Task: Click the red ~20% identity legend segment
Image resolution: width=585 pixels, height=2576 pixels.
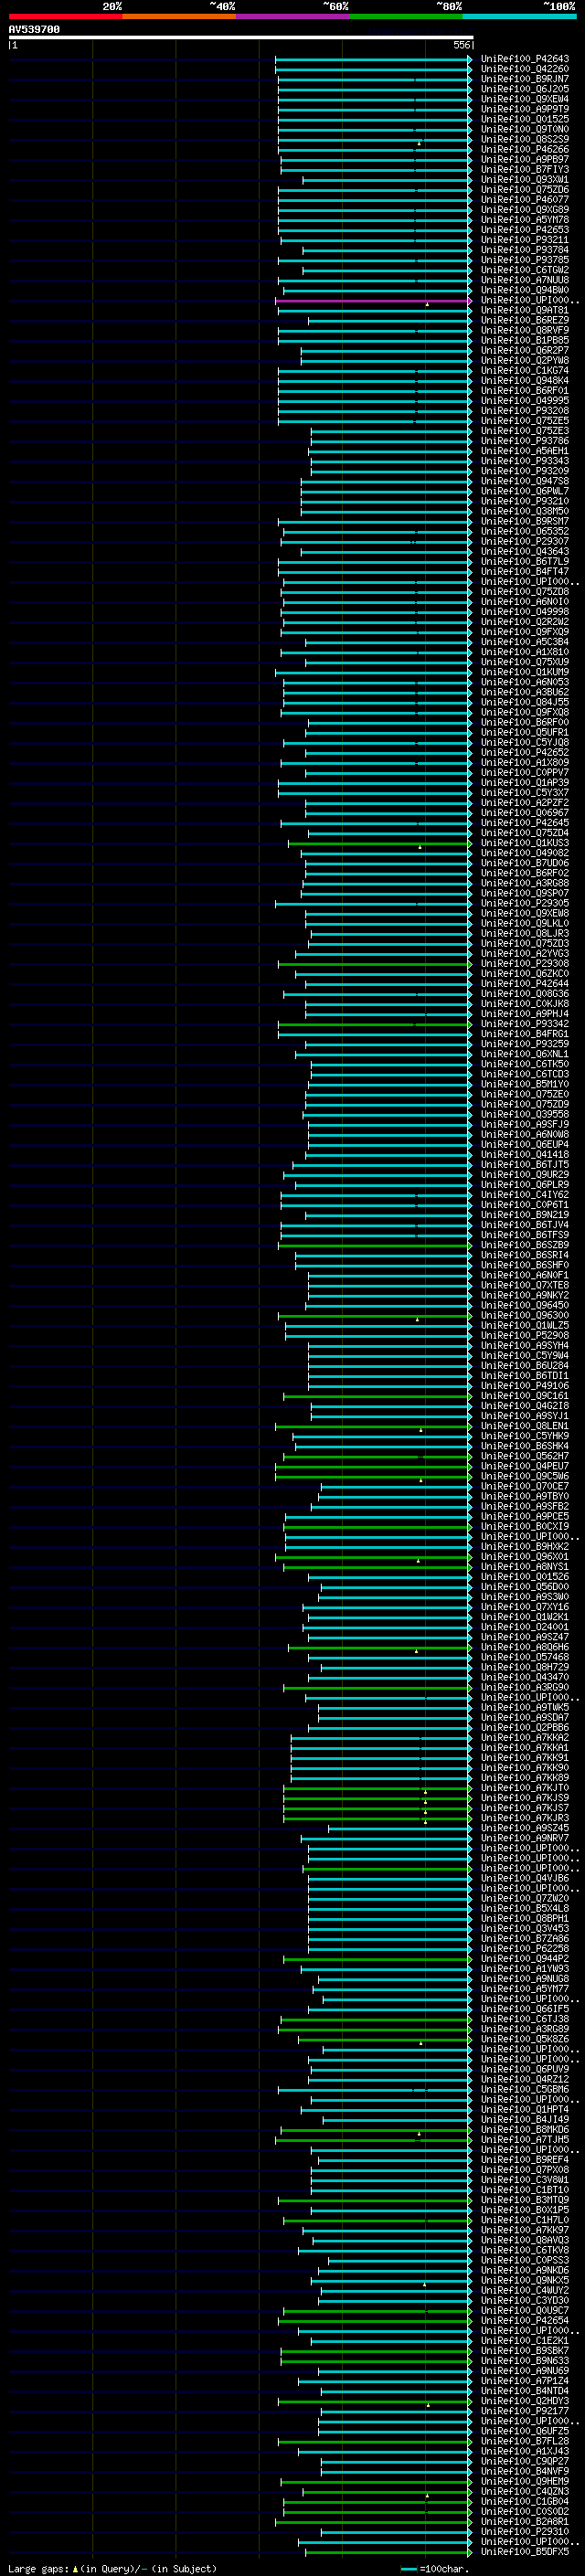Action: pos(65,16)
